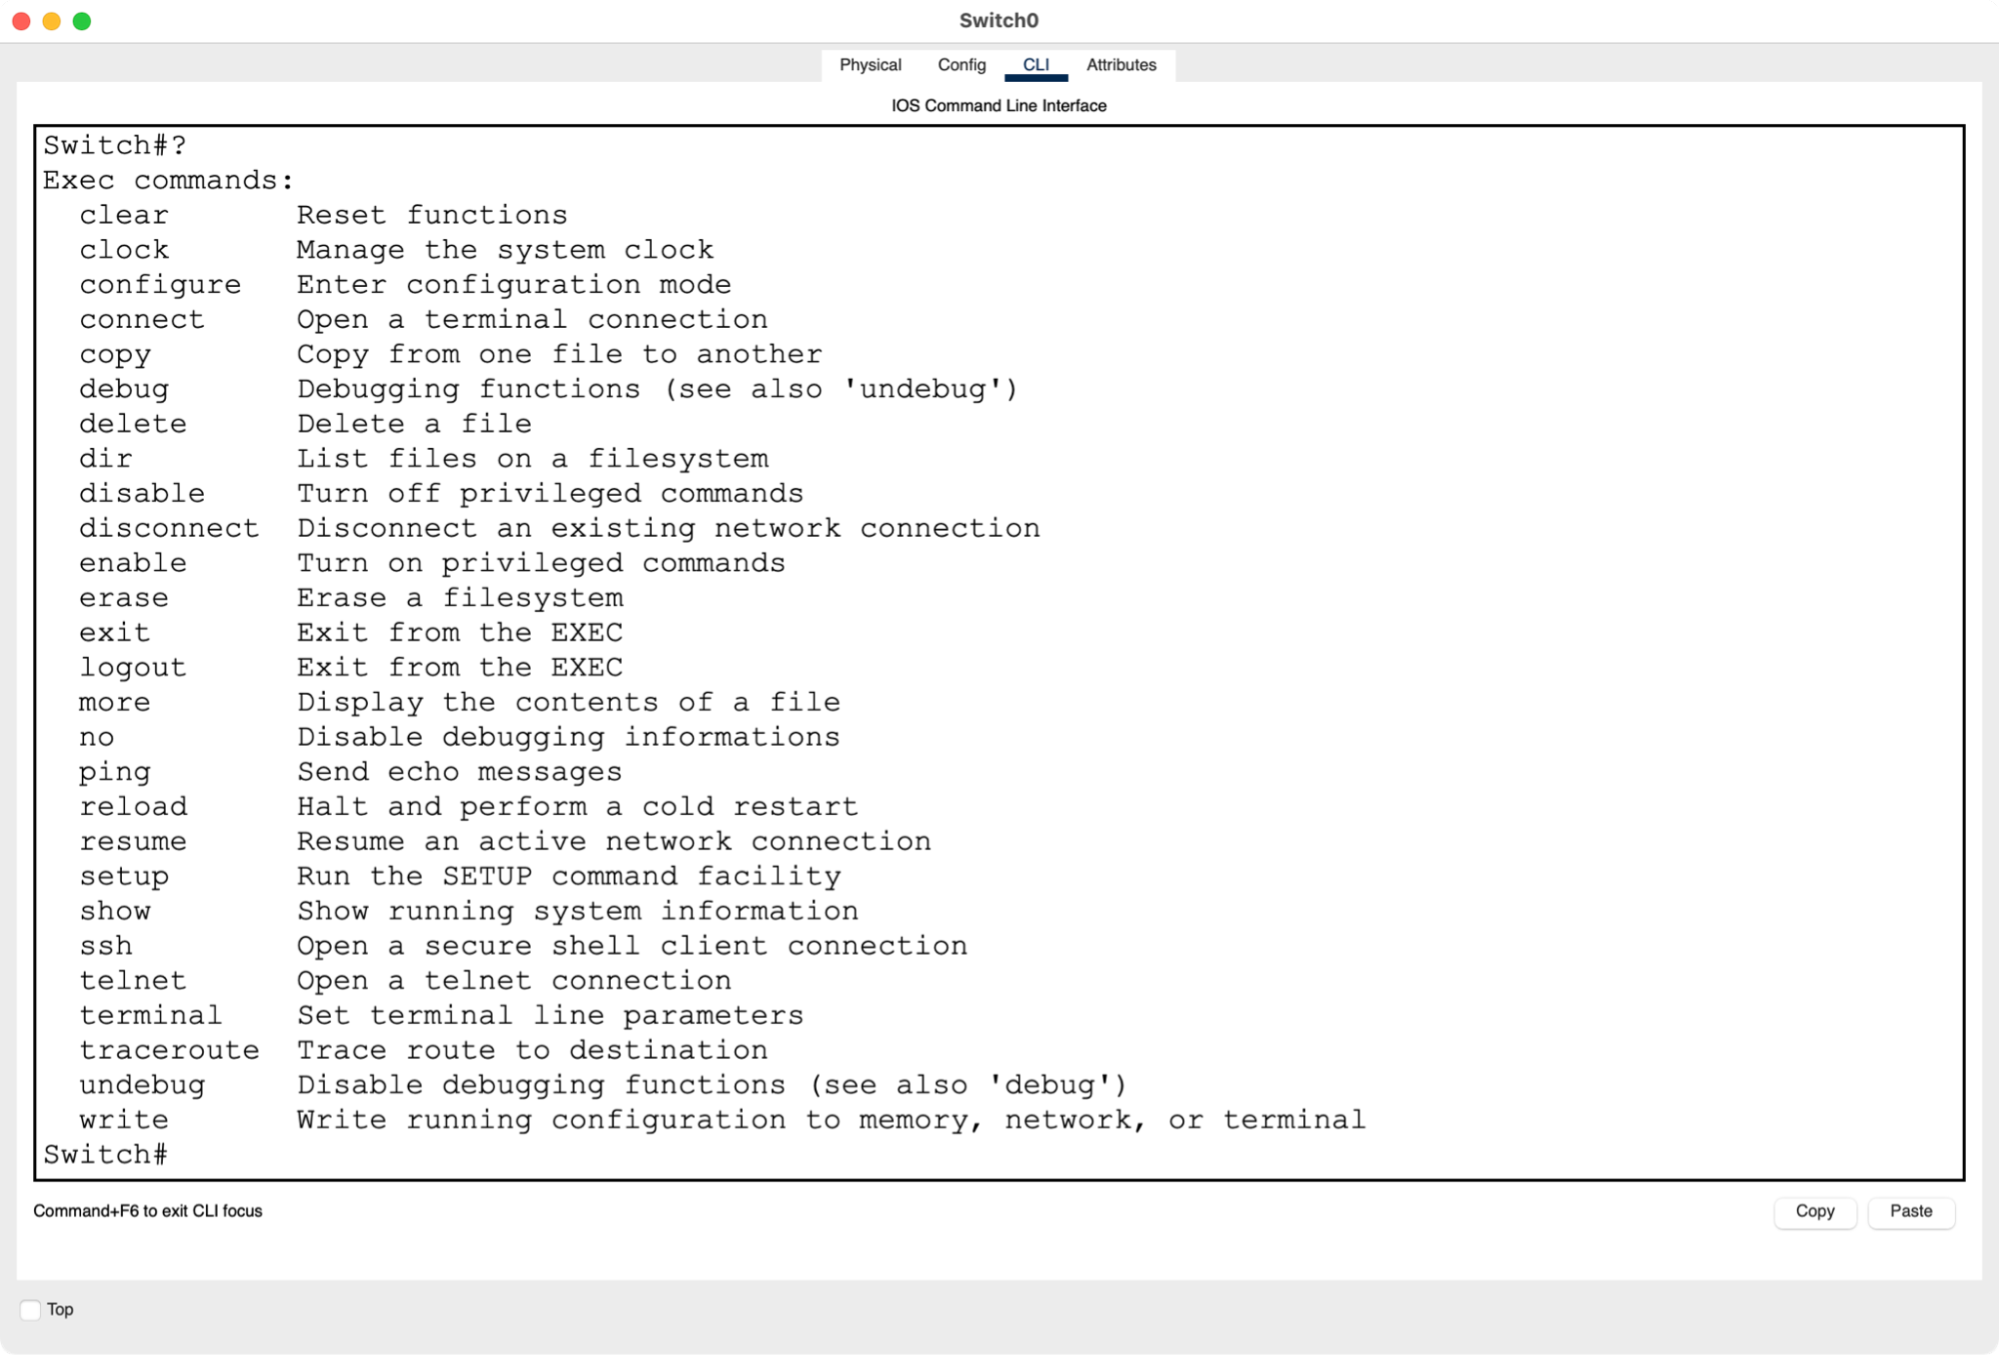Image resolution: width=1999 pixels, height=1355 pixels.
Task: Click the ping command line
Action: pos(115,771)
